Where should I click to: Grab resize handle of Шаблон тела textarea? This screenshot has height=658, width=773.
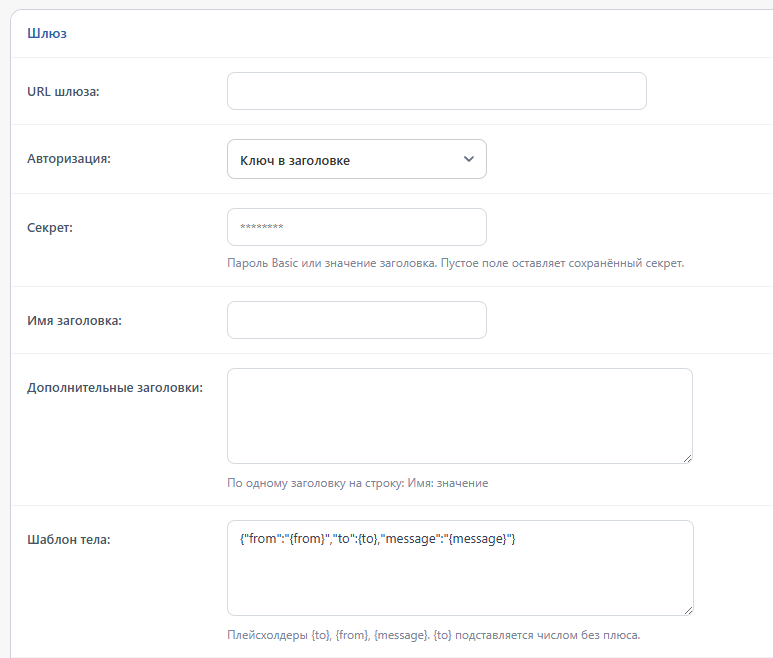point(689,611)
